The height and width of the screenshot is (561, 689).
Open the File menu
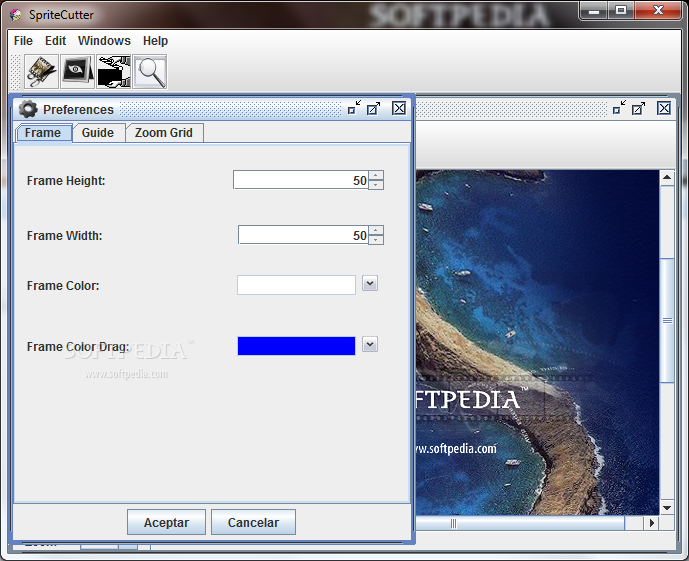[23, 41]
